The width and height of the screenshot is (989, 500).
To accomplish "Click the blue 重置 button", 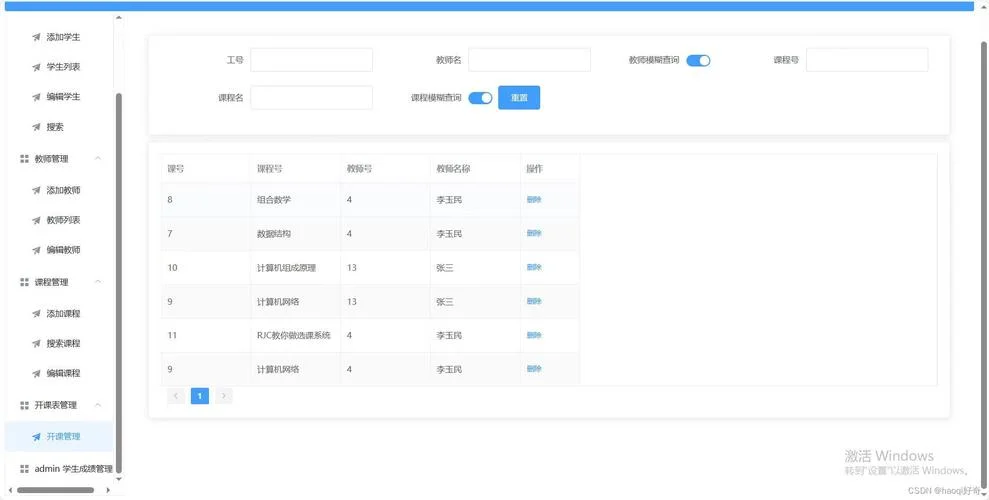I will [519, 98].
